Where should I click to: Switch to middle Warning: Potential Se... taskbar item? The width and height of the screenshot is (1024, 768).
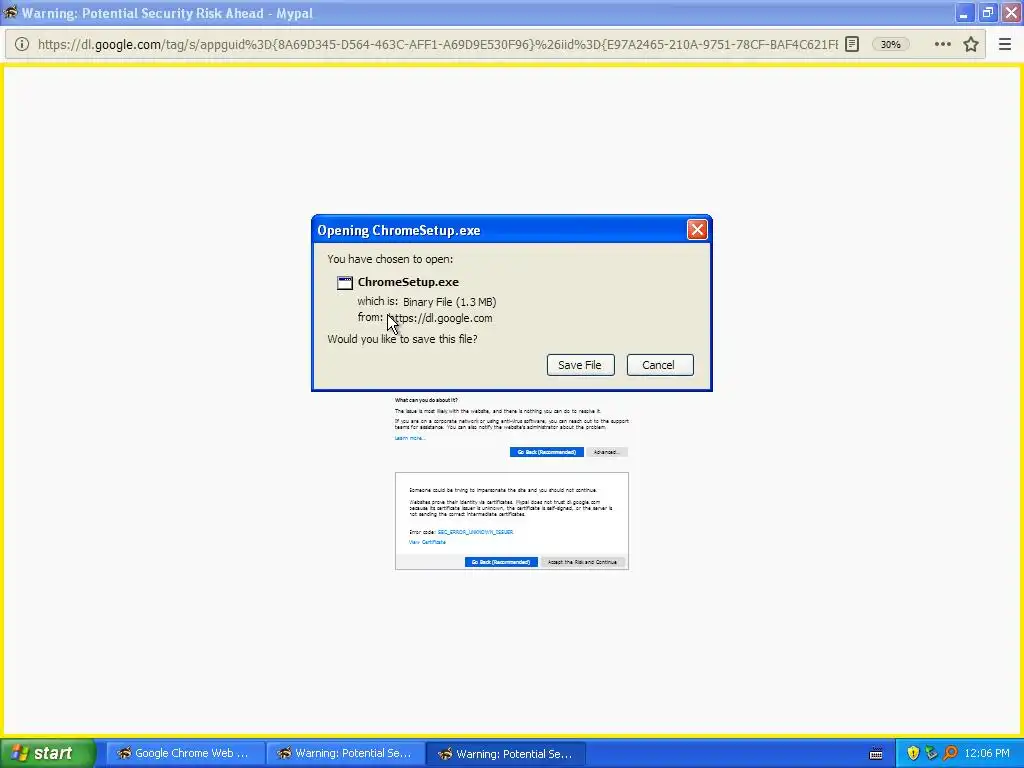tap(346, 753)
